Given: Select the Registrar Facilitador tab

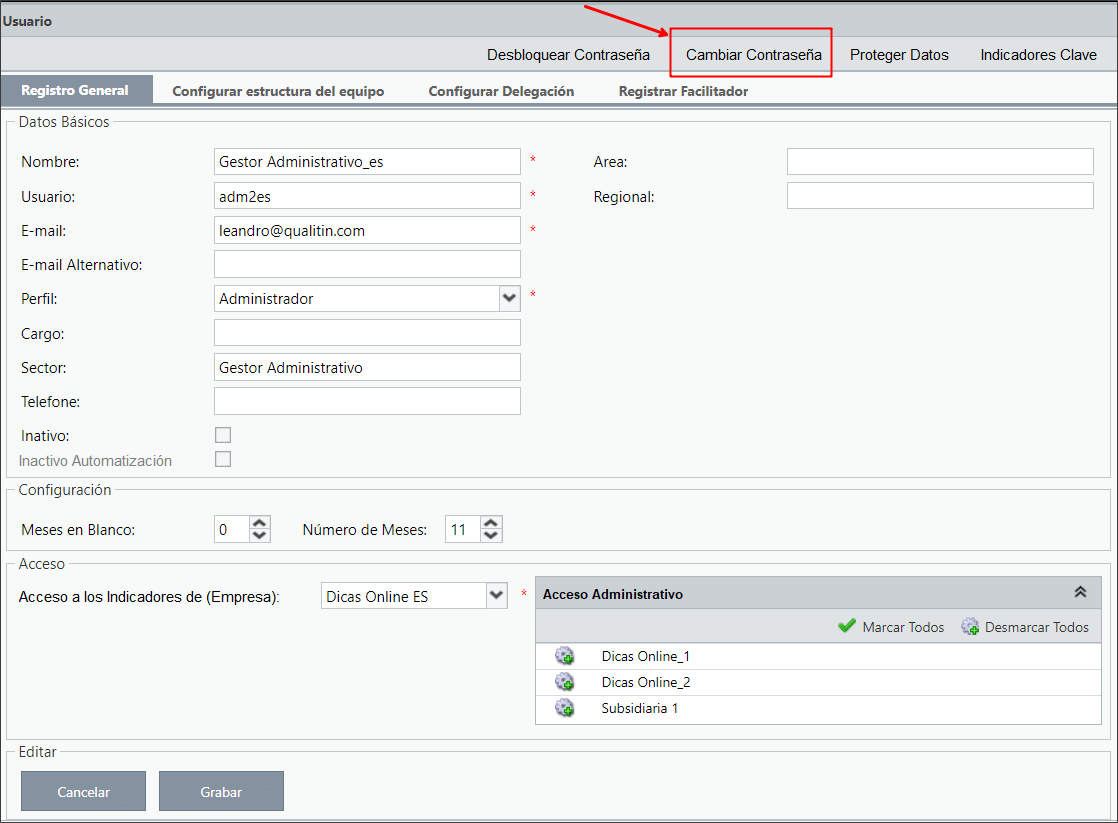Looking at the screenshot, I should (x=683, y=91).
